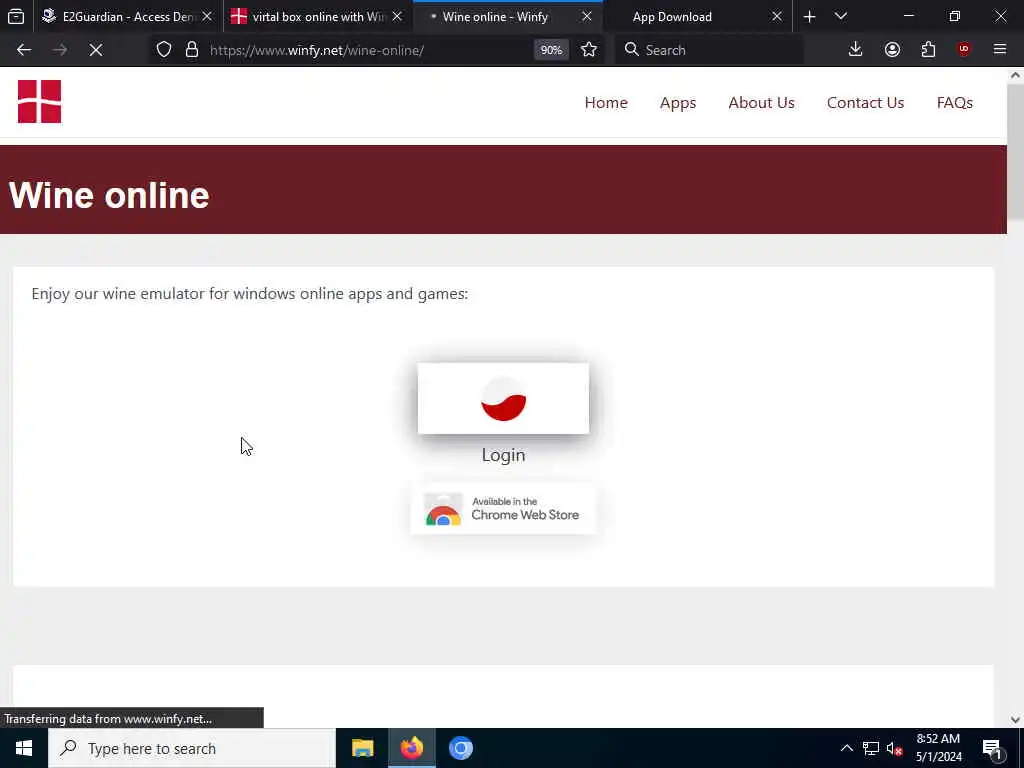
Task: Click the Type here to search box
Action: tap(192, 748)
